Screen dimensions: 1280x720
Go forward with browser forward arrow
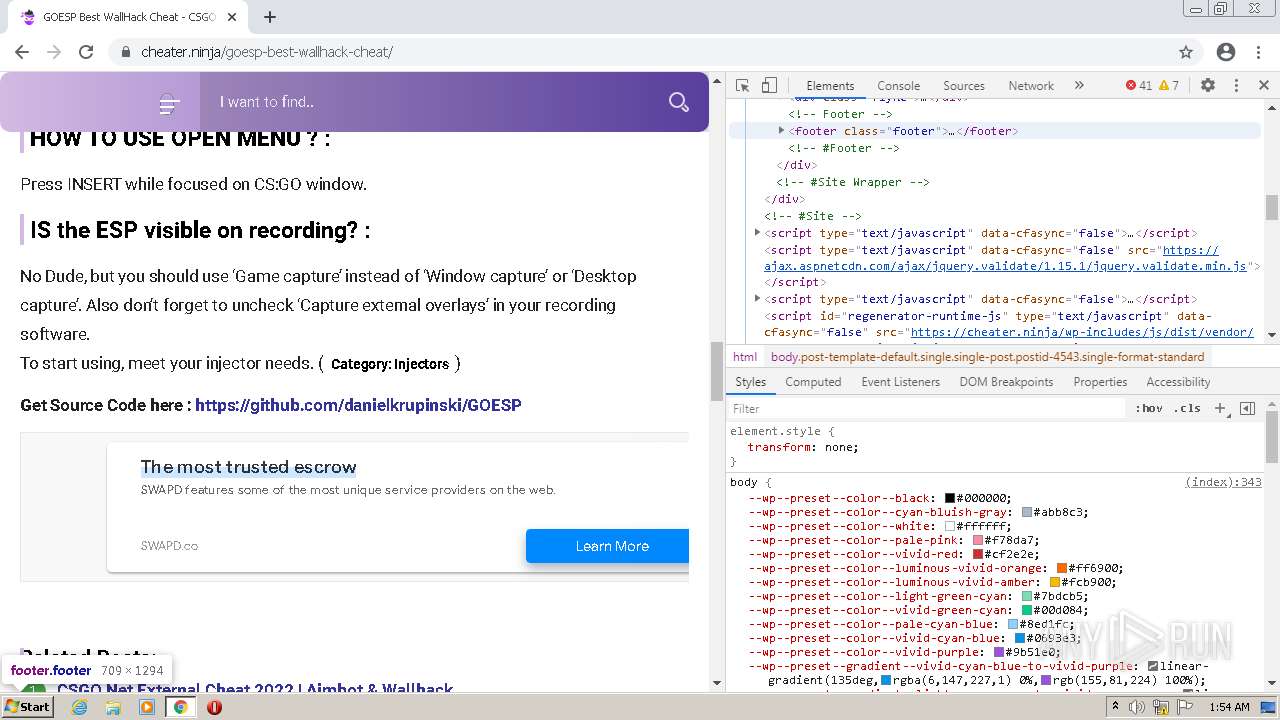54,52
